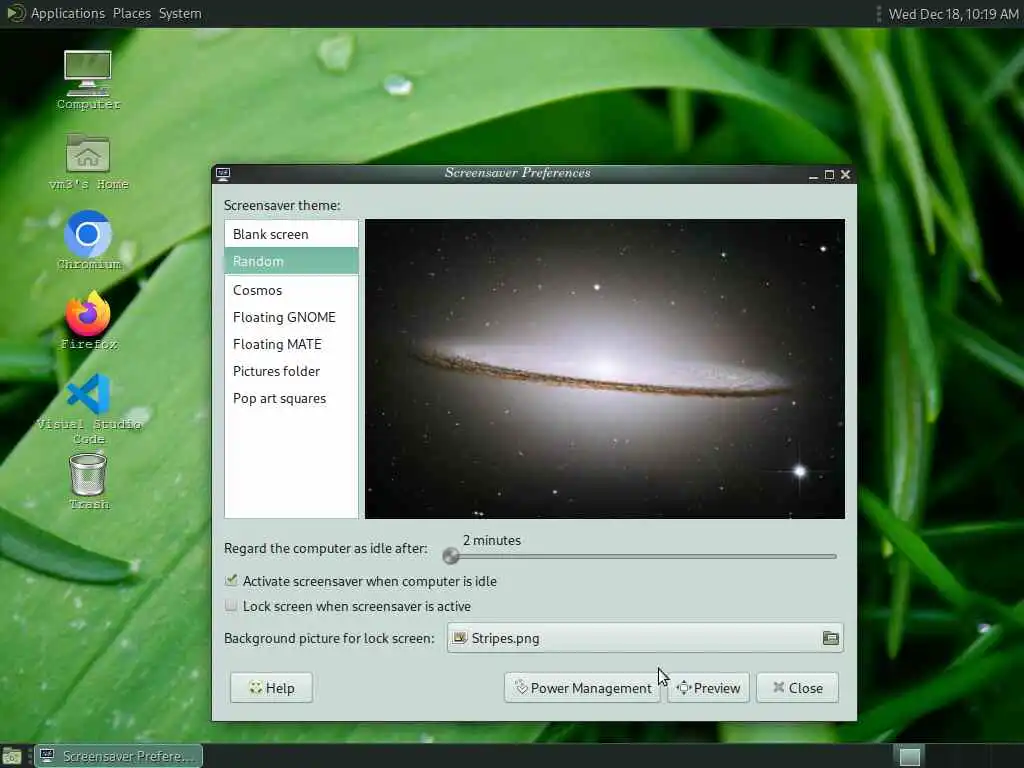The width and height of the screenshot is (1024, 768).
Task: Open Power Management settings
Action: pos(583,688)
